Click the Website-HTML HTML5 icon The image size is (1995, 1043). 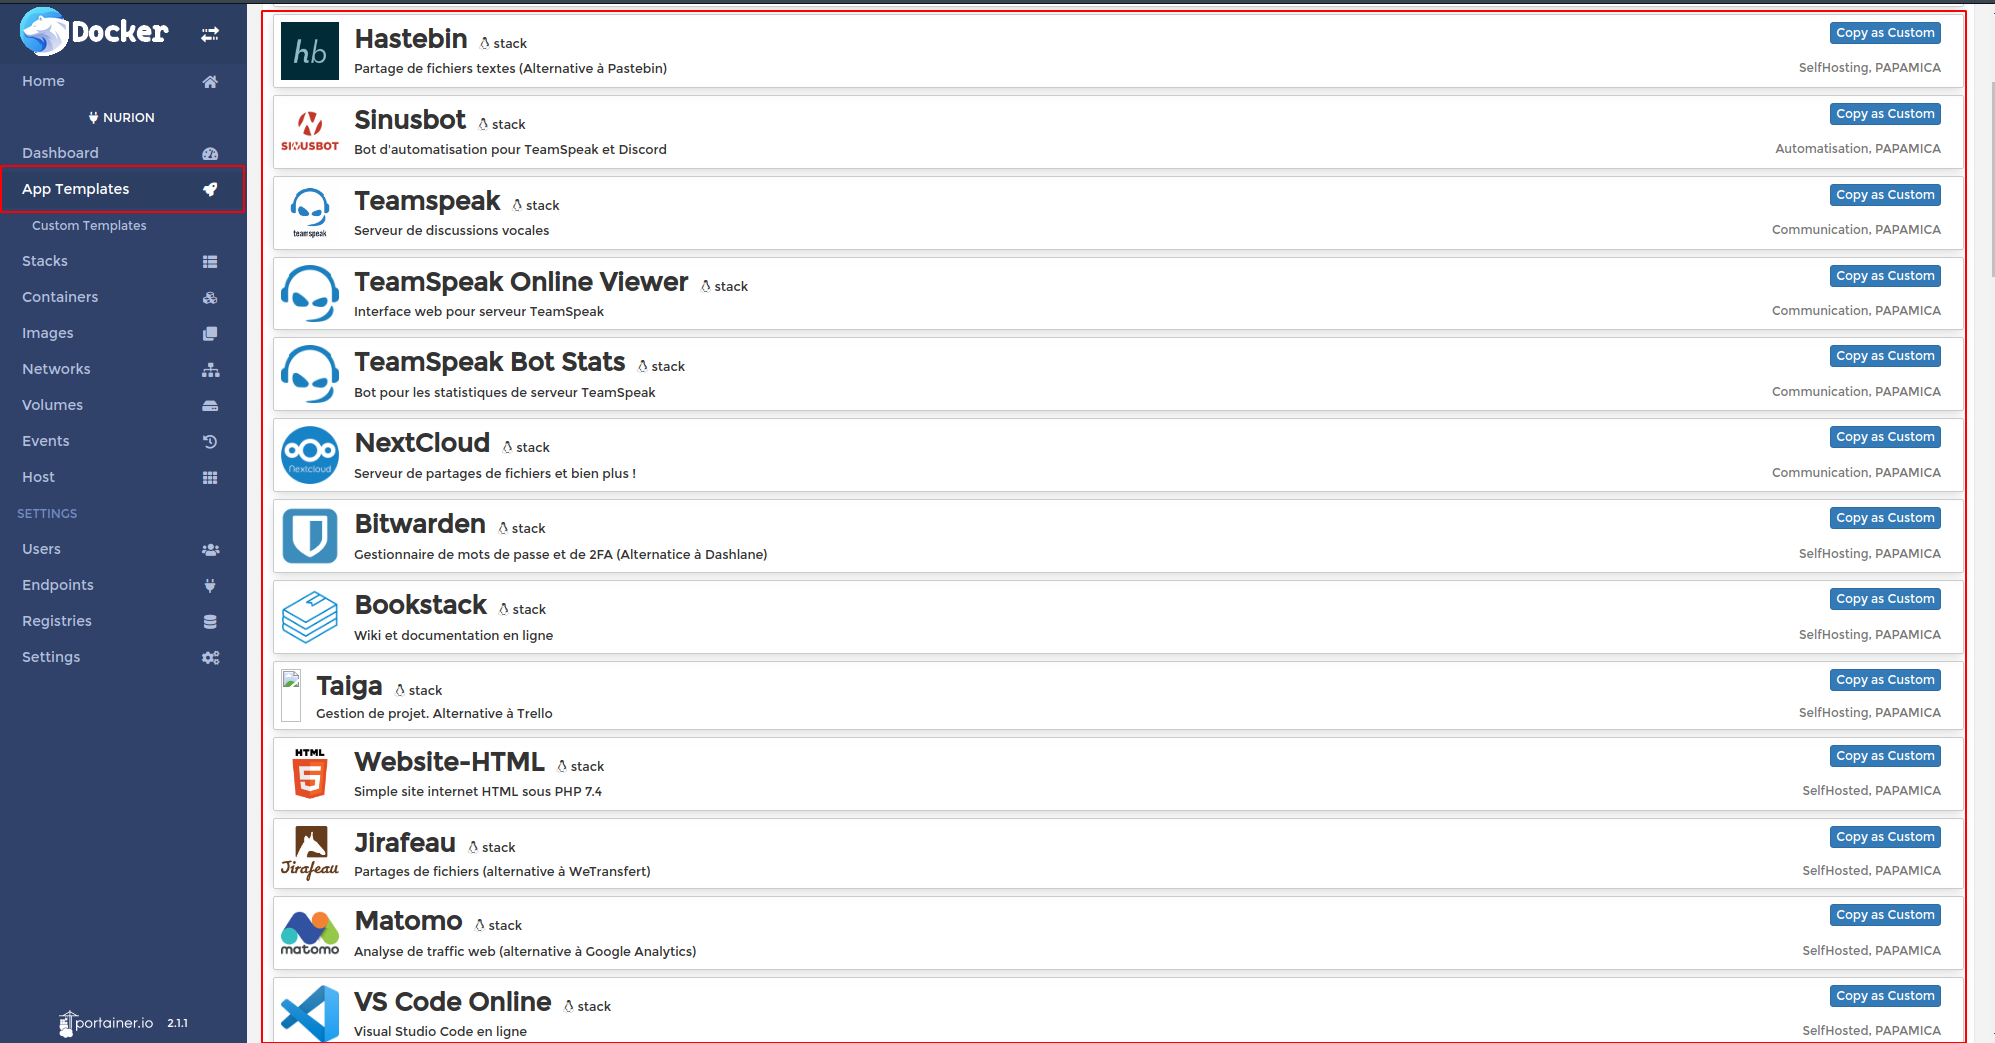click(x=310, y=774)
